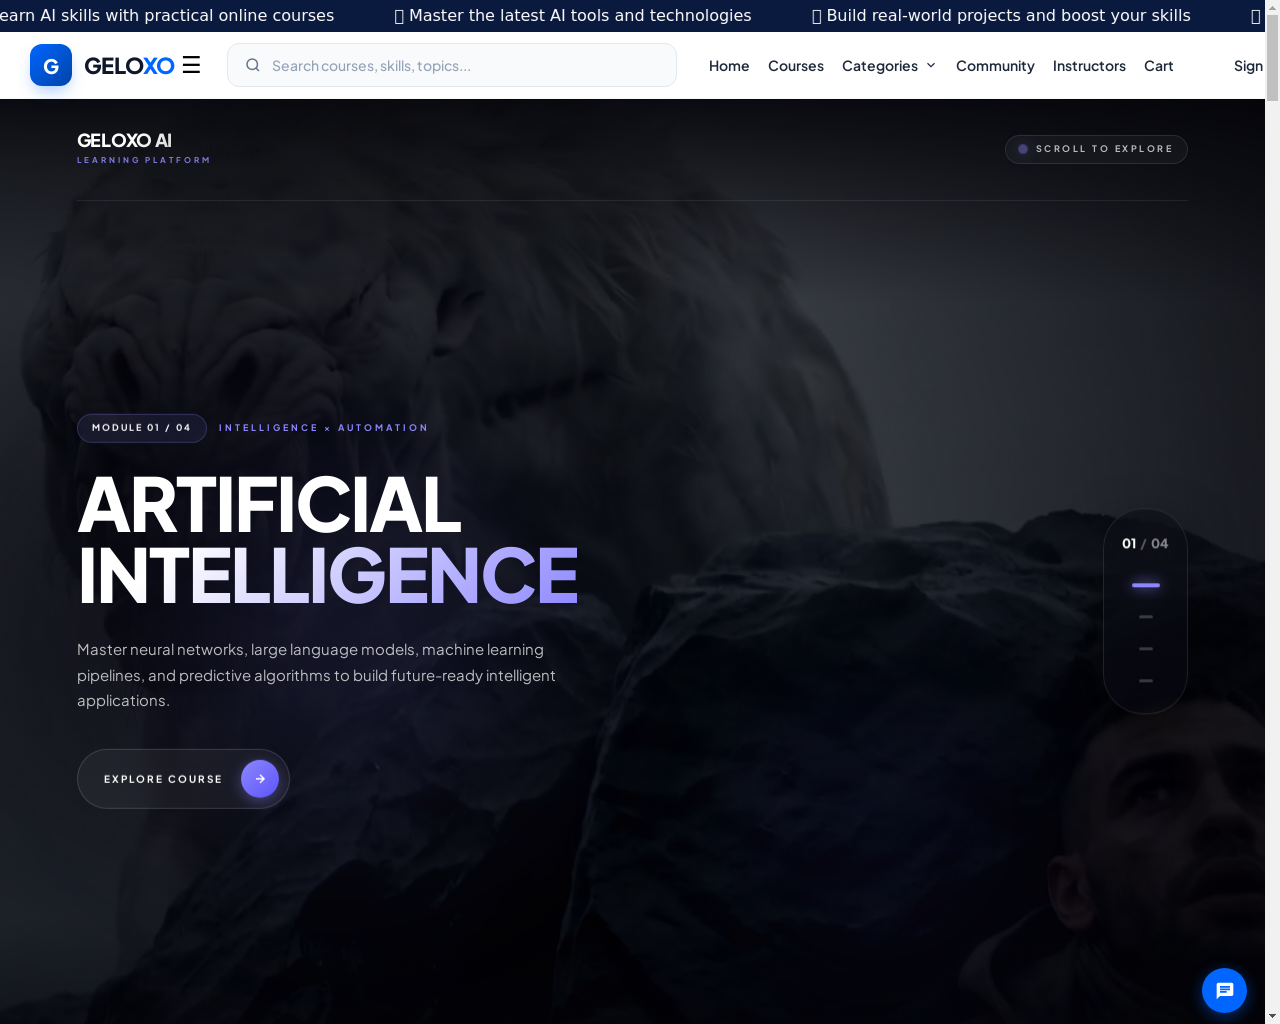
Task: Click the dot in the Scroll to Explore pill
Action: [1023, 149]
